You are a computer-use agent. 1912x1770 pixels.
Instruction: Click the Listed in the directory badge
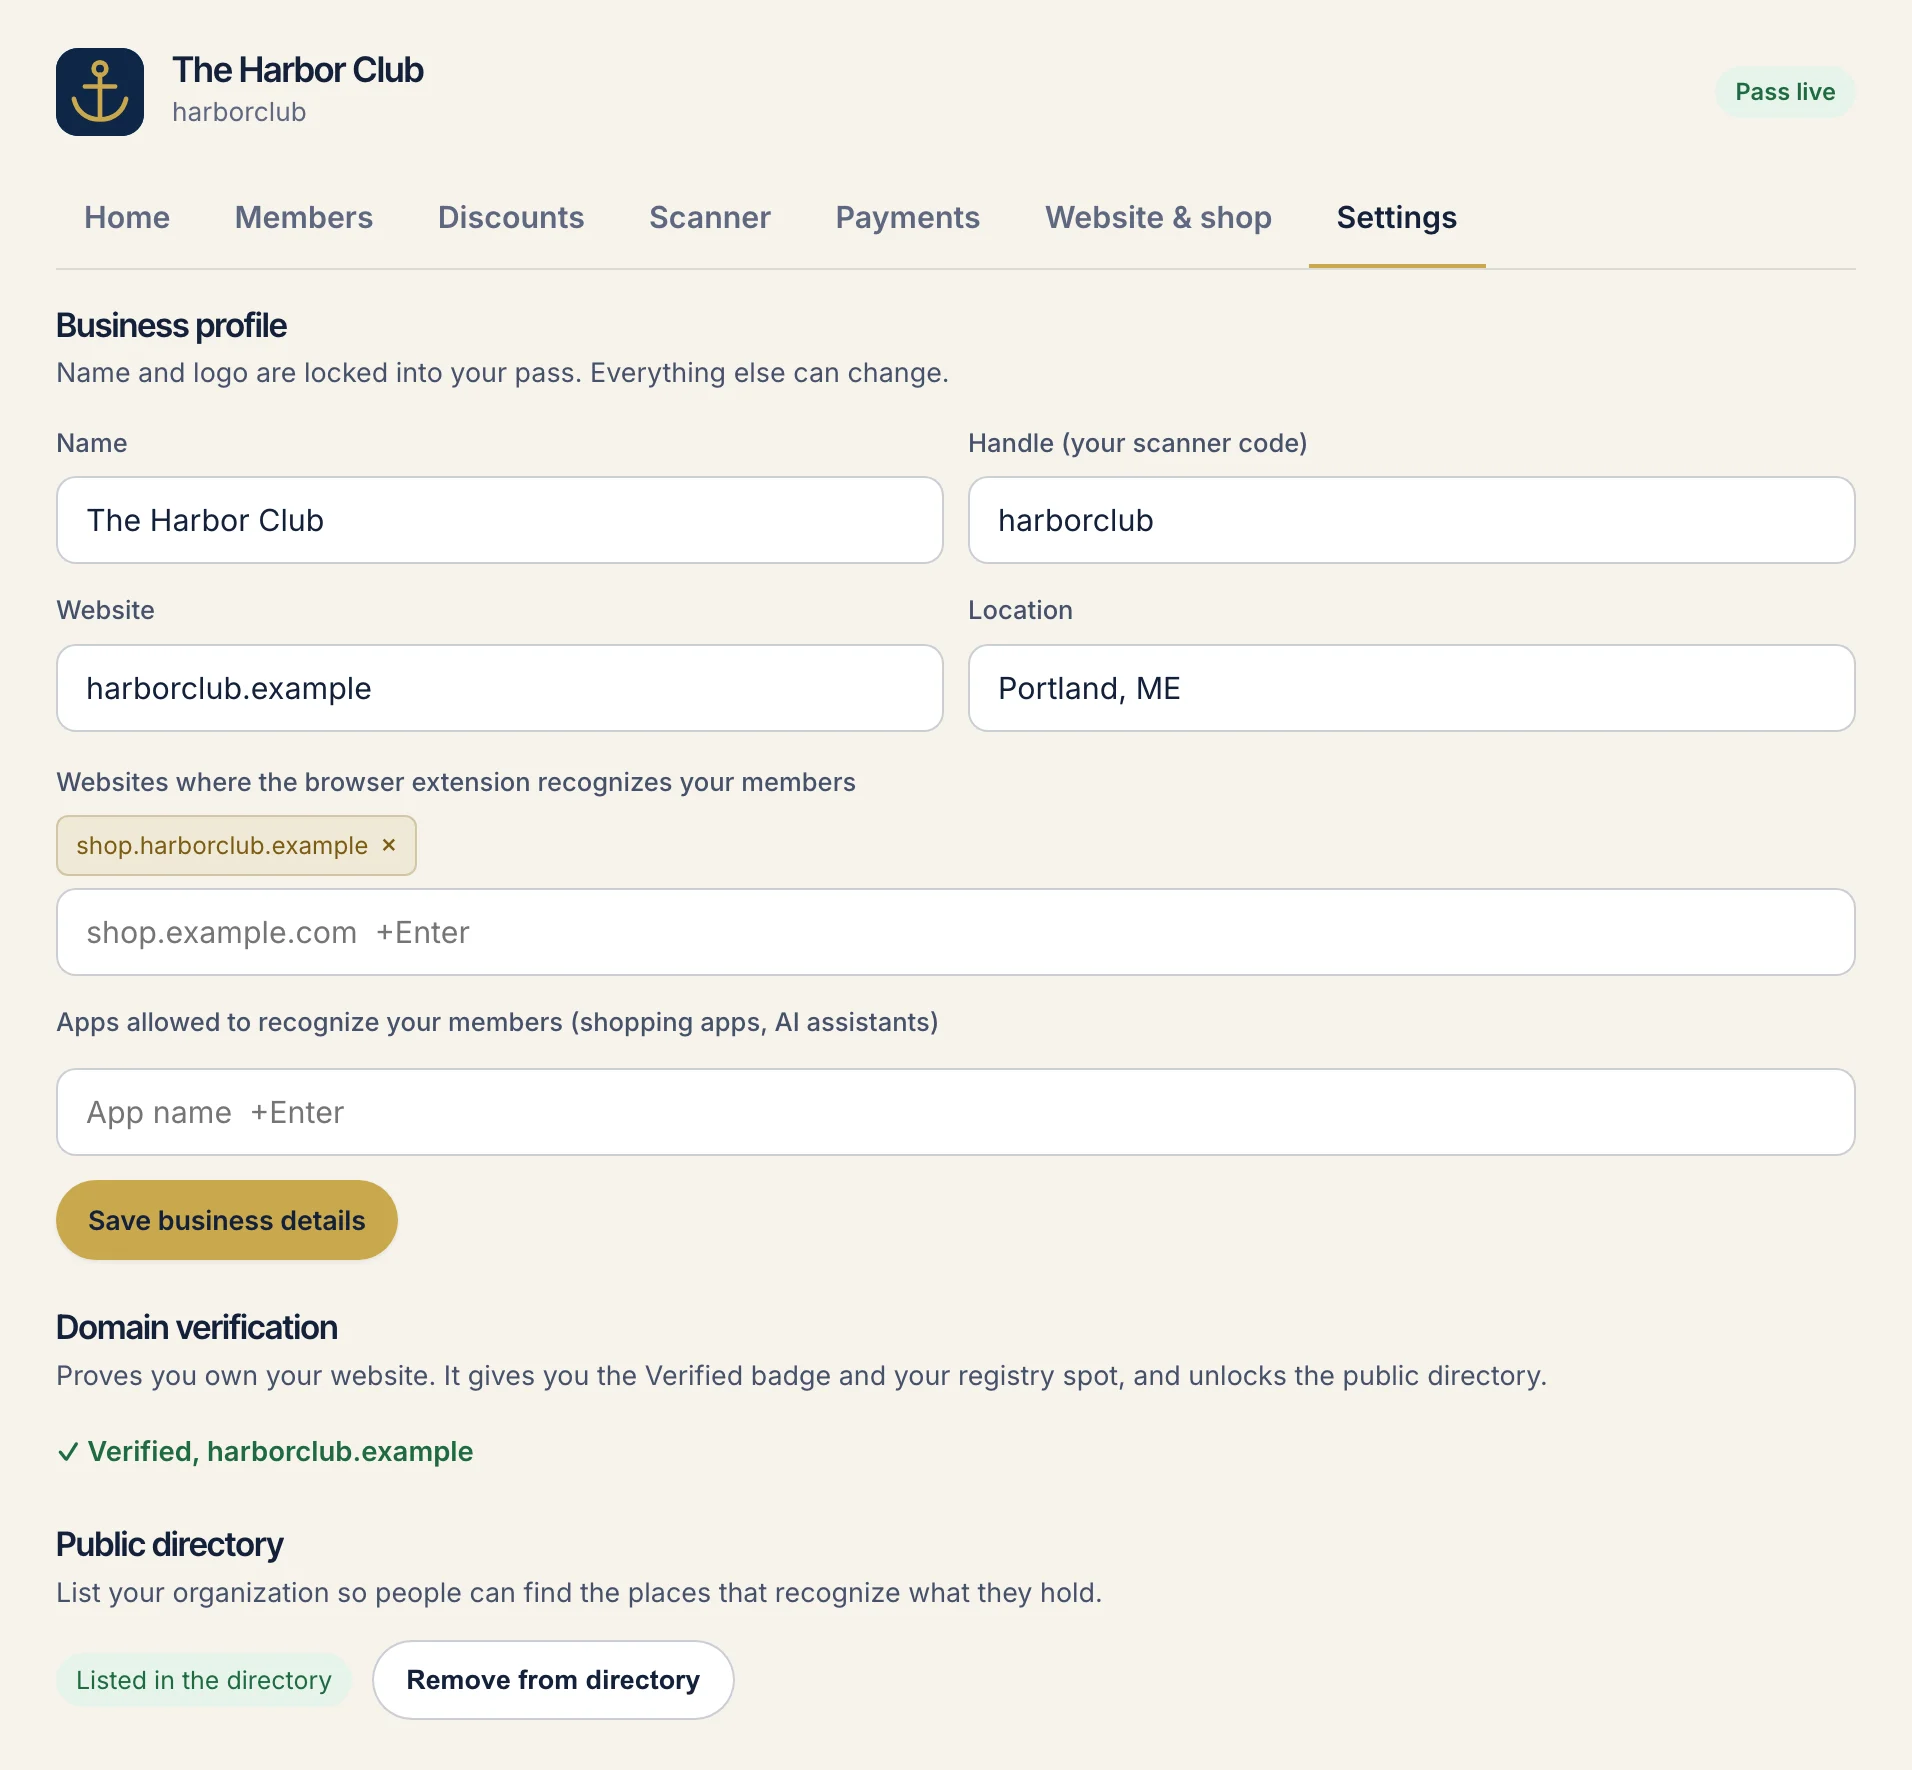pyautogui.click(x=204, y=1680)
